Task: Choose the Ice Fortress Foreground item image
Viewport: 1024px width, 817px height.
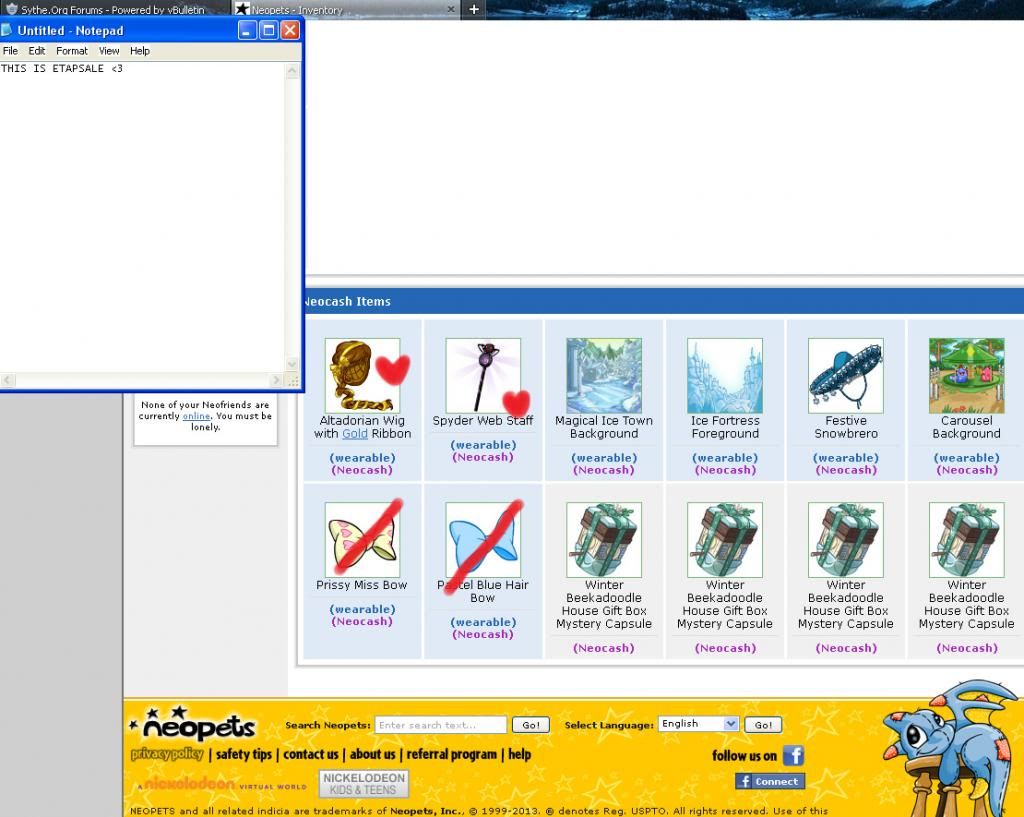Action: [x=725, y=376]
